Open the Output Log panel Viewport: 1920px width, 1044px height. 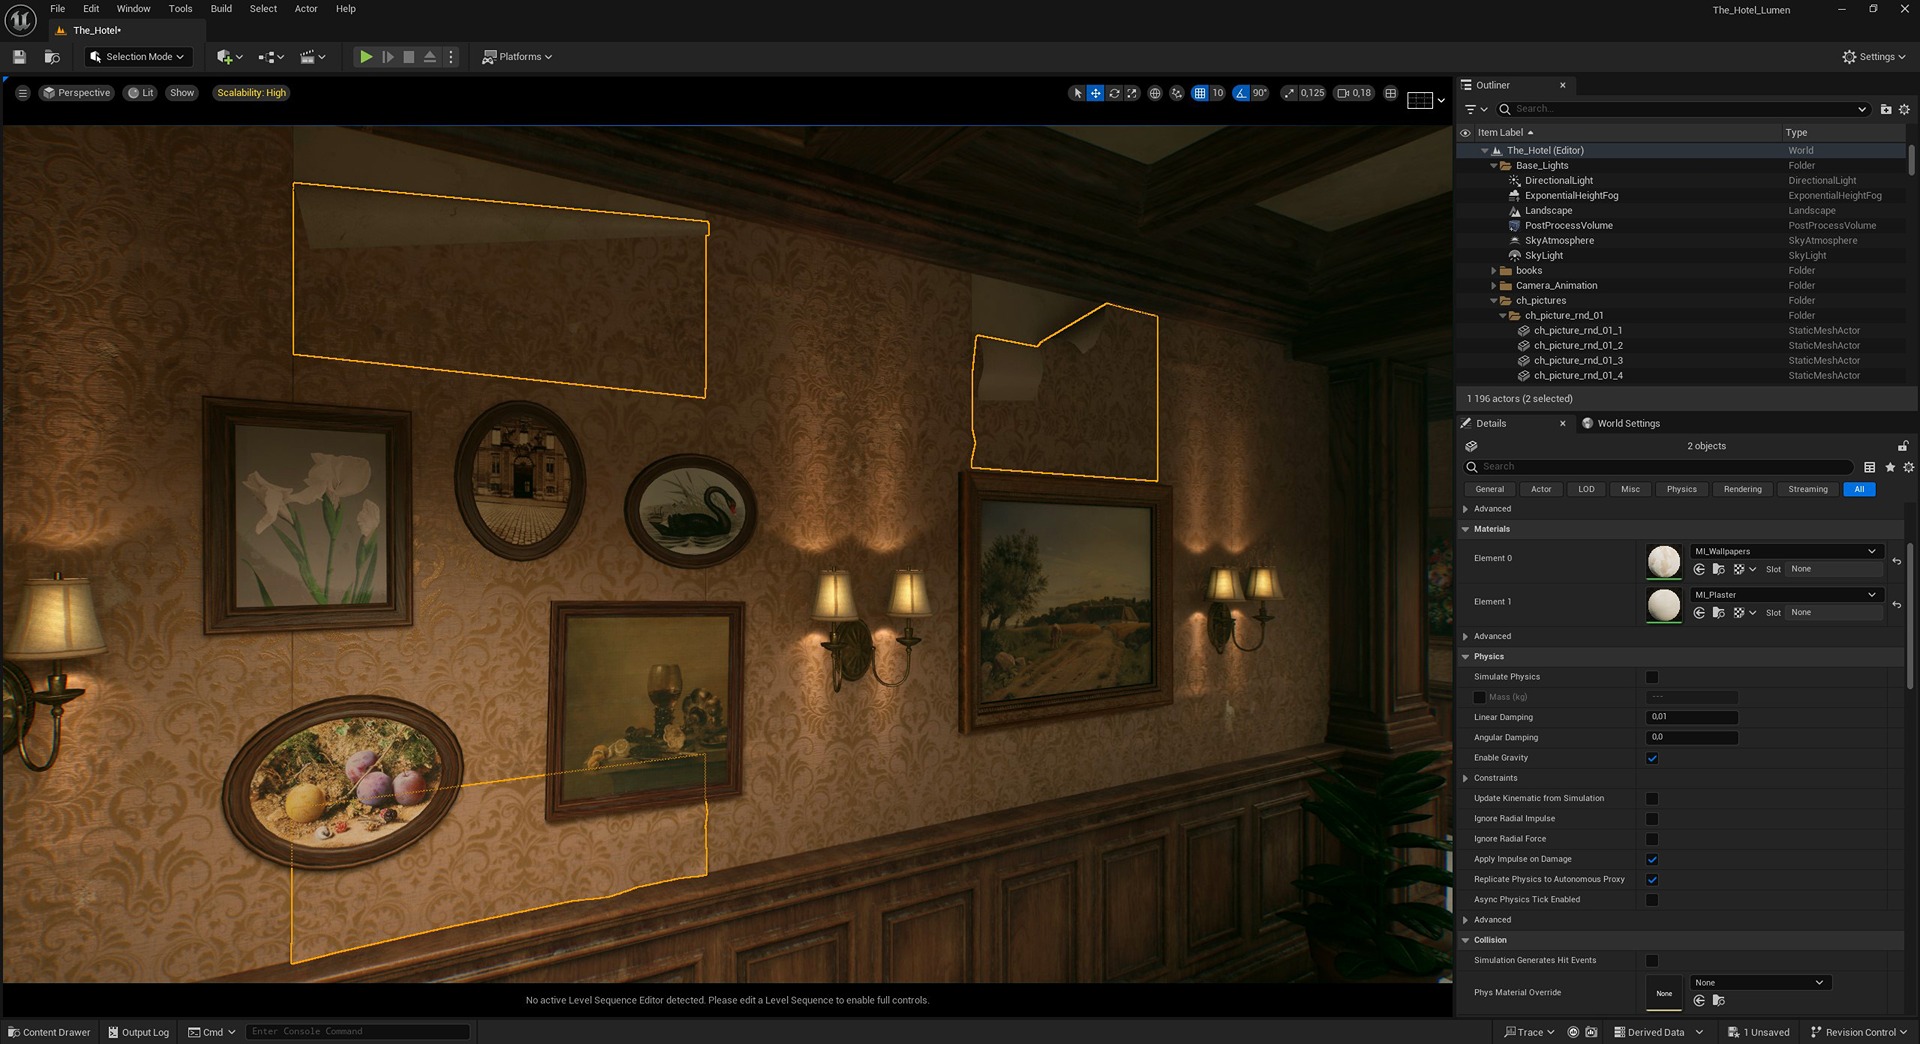pos(138,1032)
